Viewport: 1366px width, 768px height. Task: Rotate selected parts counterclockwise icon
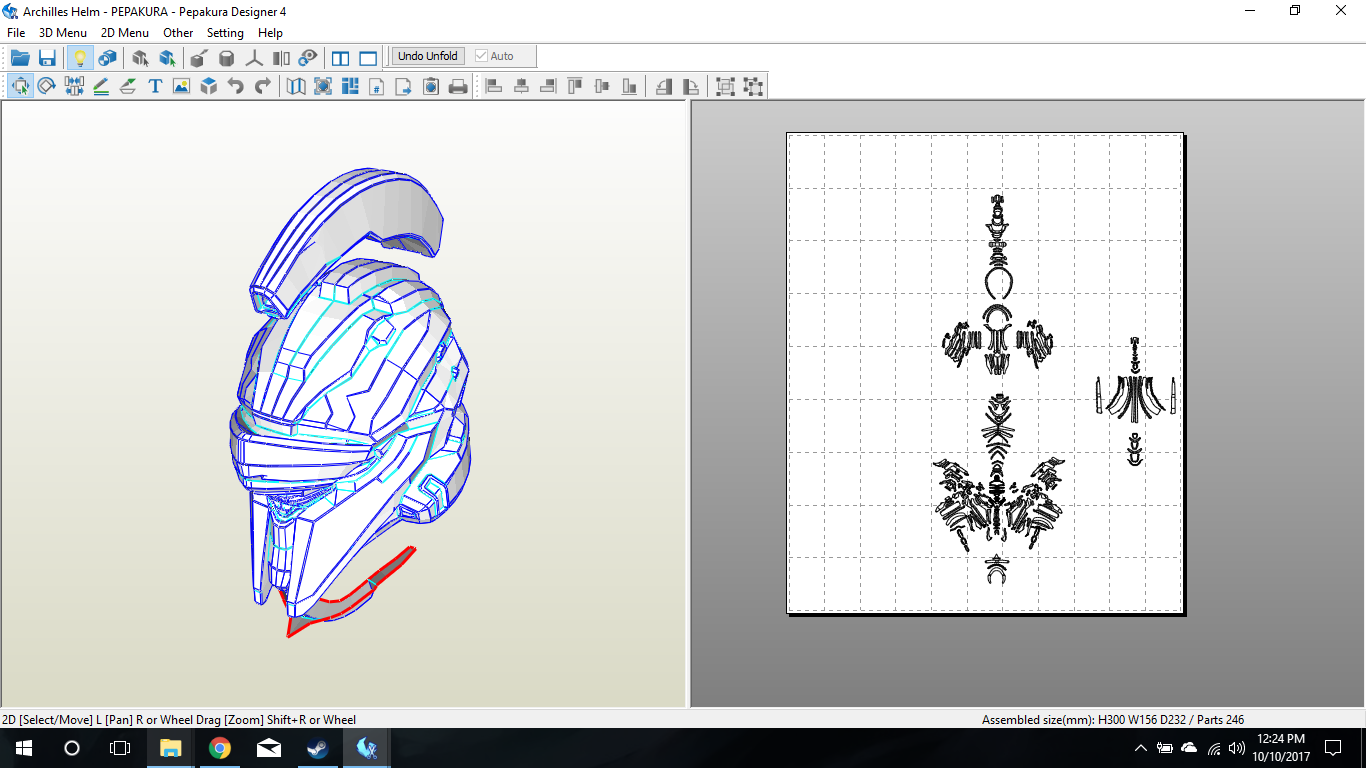pyautogui.click(x=664, y=86)
